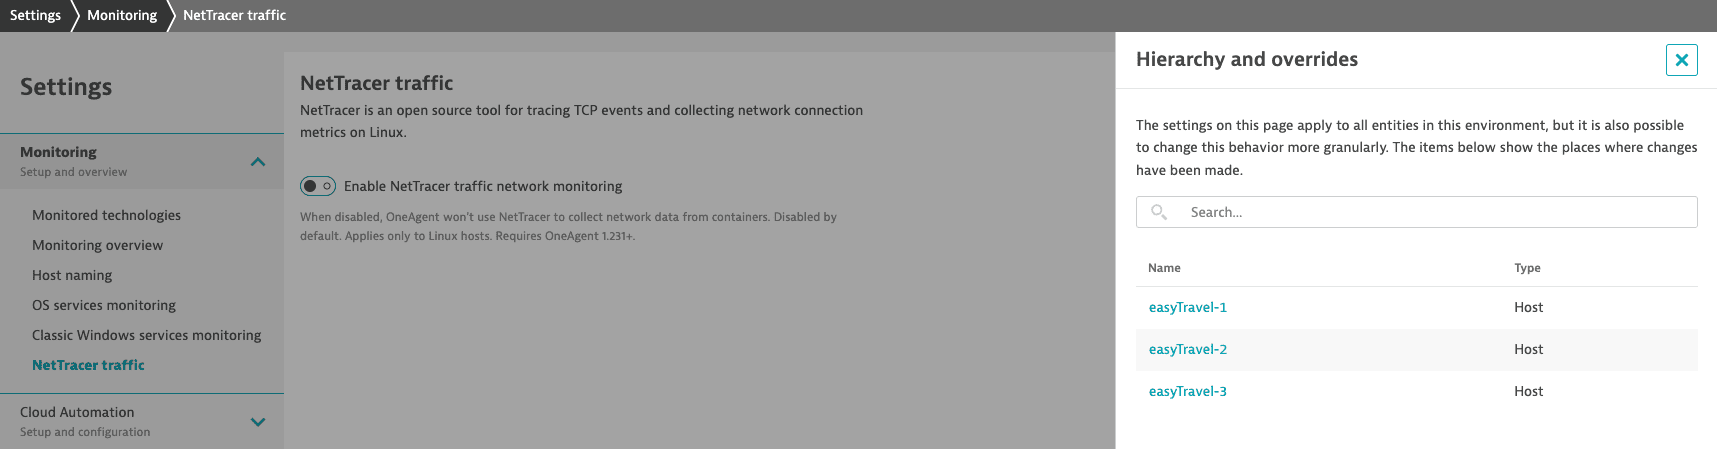Select NetTracer traffic in sidebar
1717x449 pixels.
coord(88,365)
